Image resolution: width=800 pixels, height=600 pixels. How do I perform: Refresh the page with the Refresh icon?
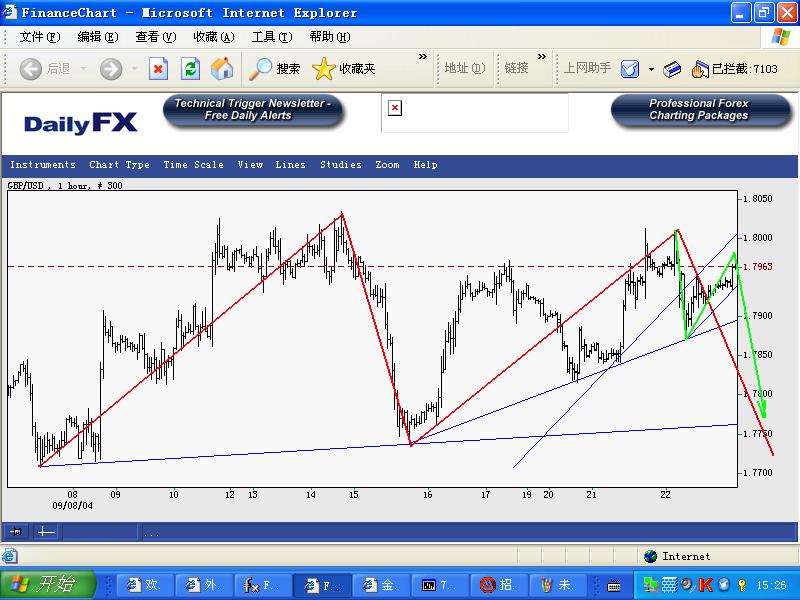(190, 69)
